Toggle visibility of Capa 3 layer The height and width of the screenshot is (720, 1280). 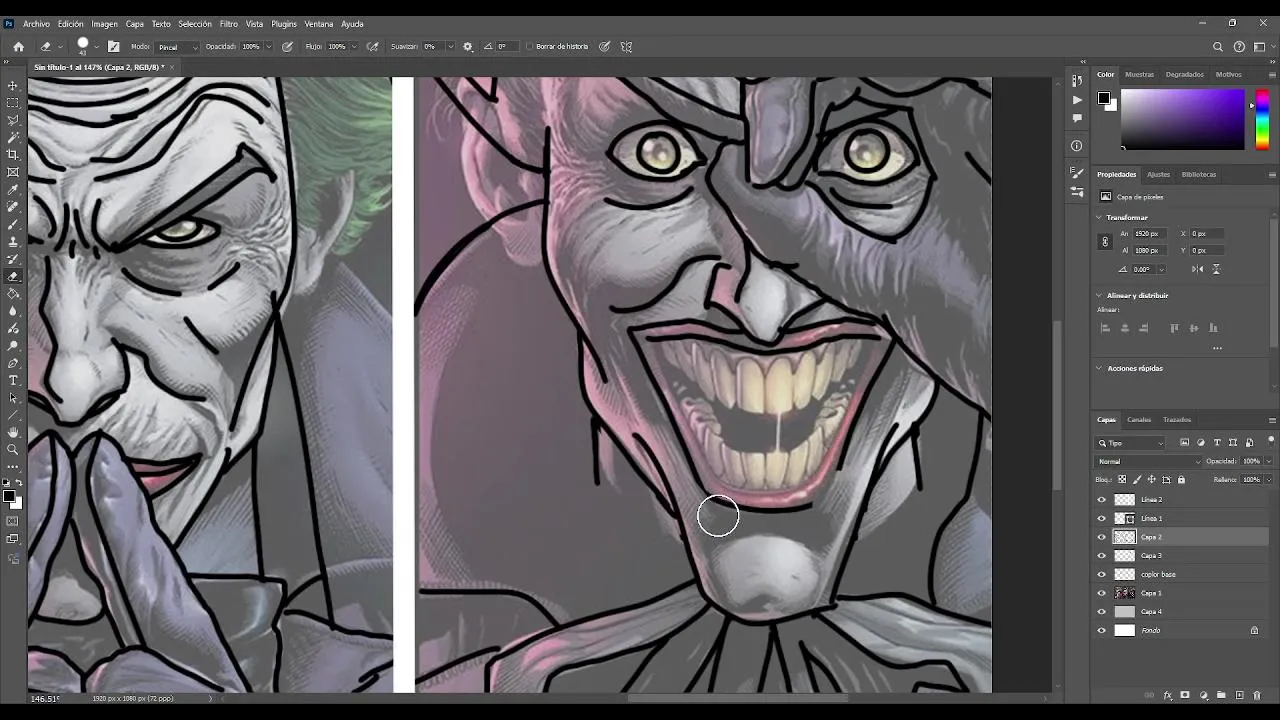1102,556
